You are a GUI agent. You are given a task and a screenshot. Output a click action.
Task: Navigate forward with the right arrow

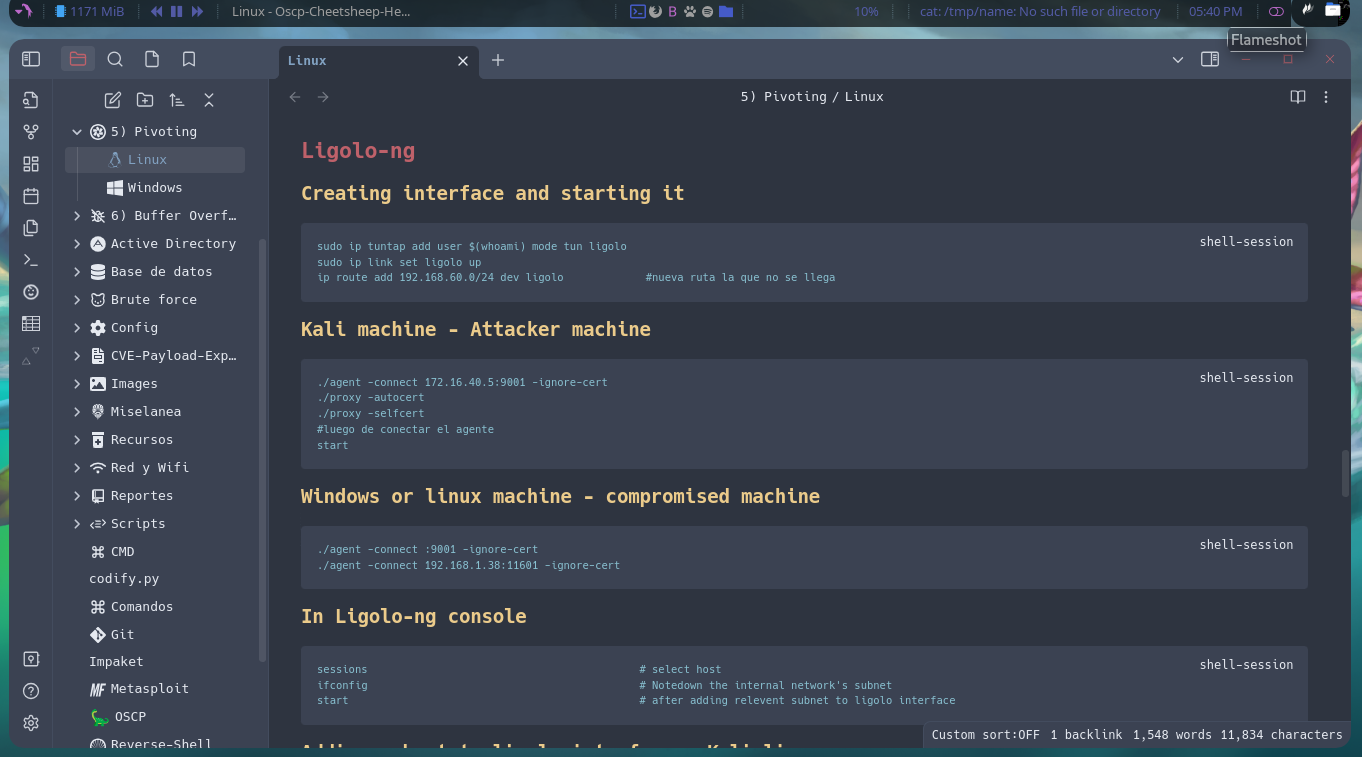pos(323,97)
